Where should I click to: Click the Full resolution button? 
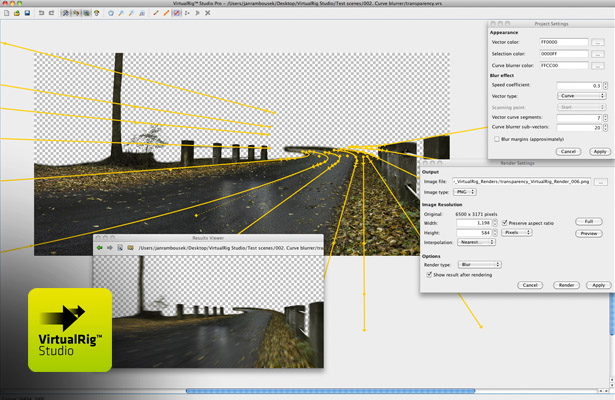tap(589, 222)
